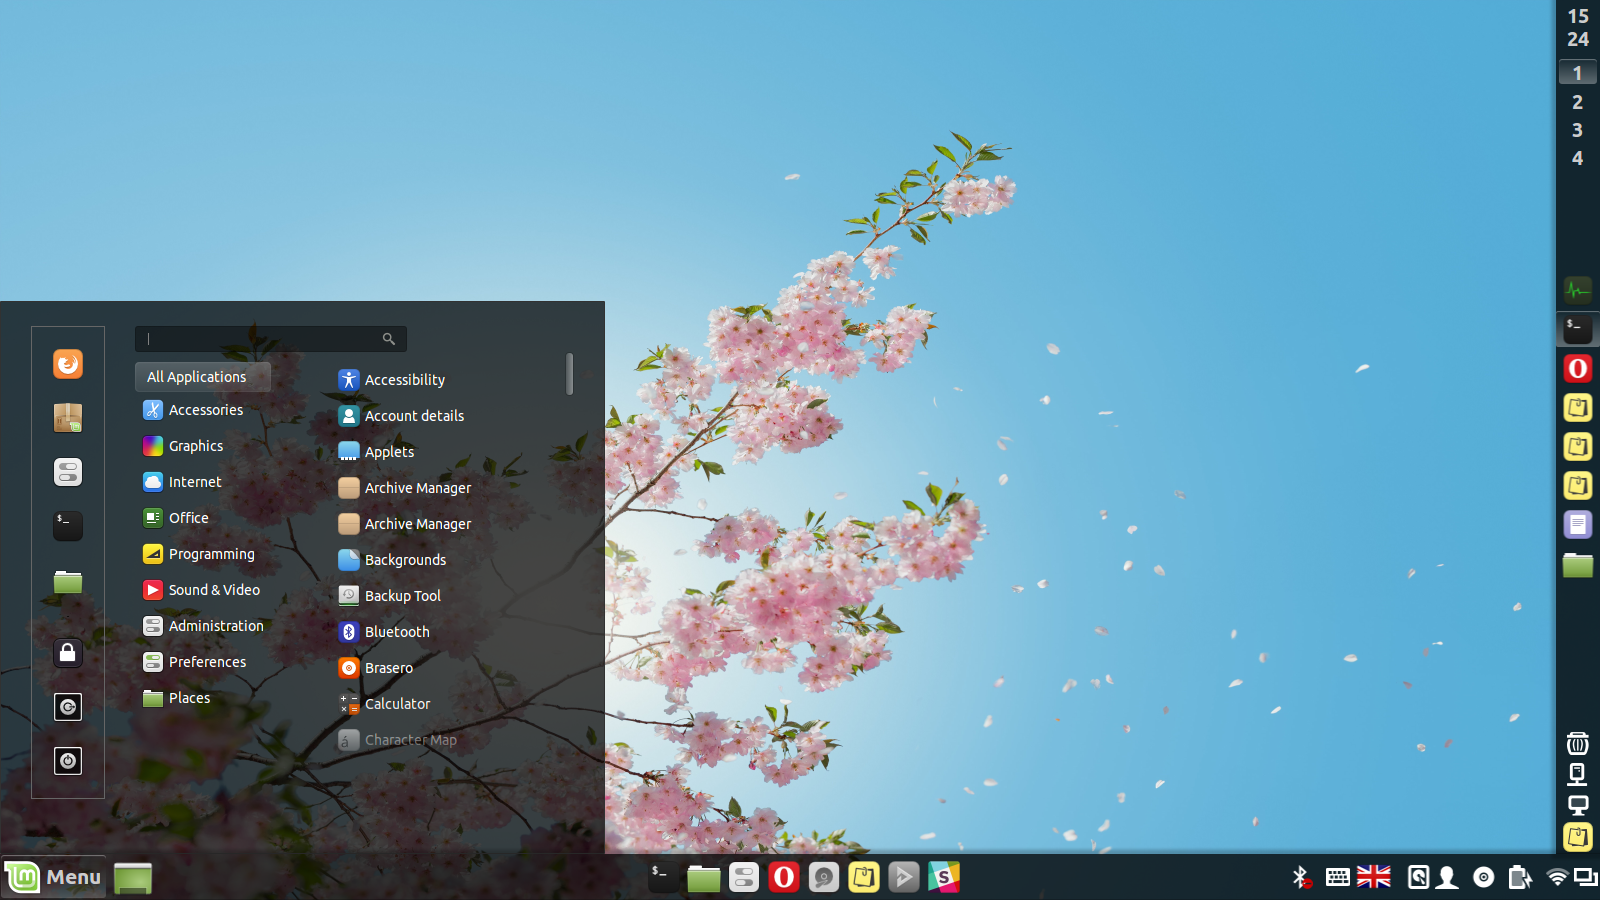1600x900 pixels.
Task: Switch to workspace 3
Action: pyautogui.click(x=1578, y=130)
